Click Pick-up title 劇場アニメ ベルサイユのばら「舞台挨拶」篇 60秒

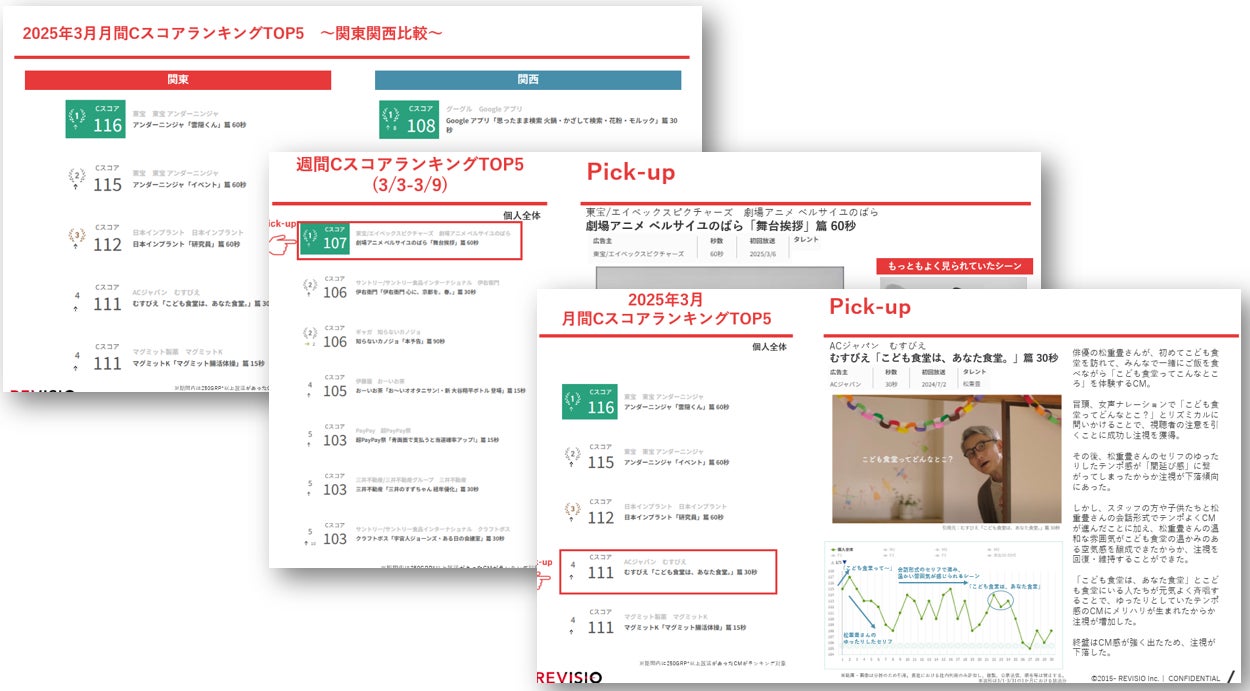pyautogui.click(x=720, y=226)
